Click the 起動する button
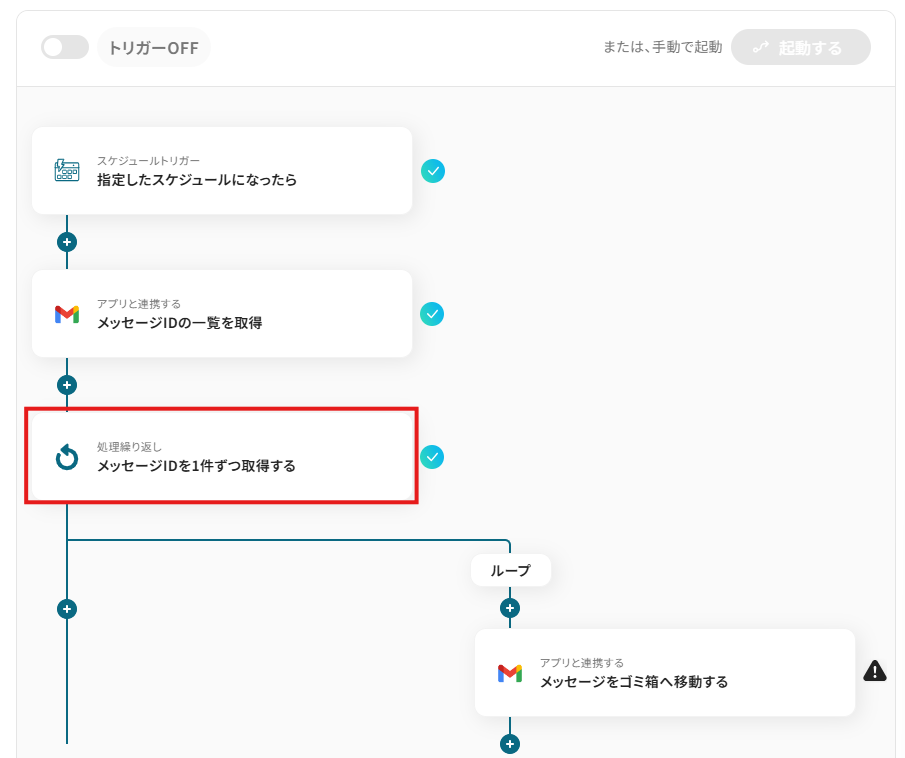The width and height of the screenshot is (905, 758). [801, 47]
